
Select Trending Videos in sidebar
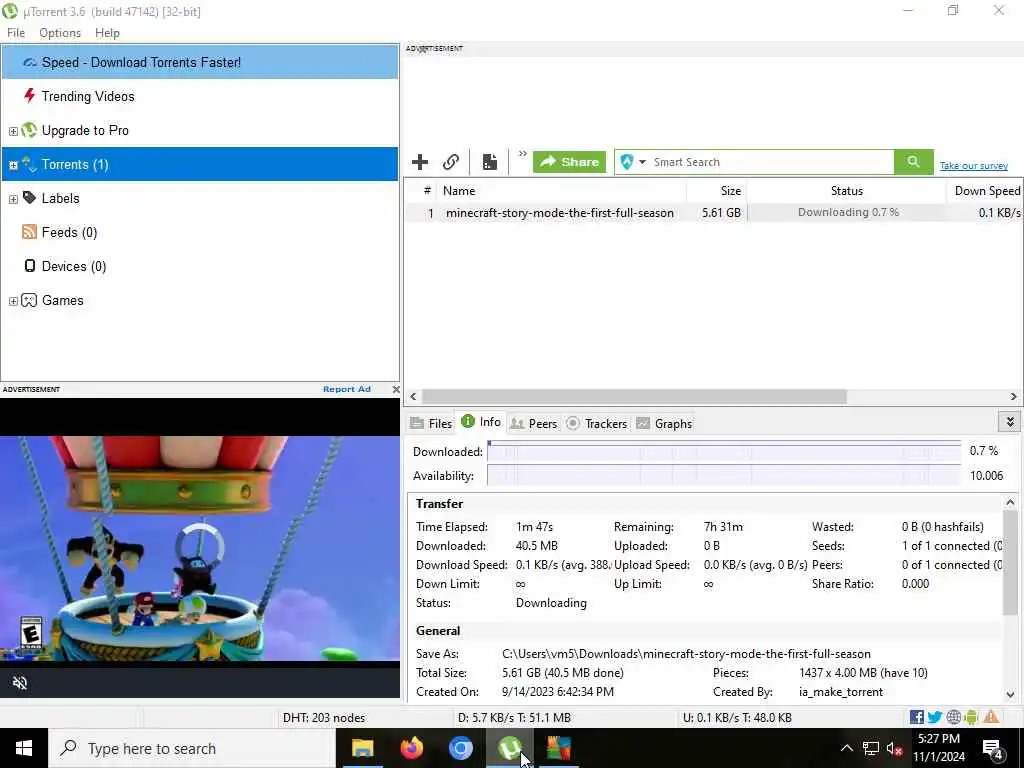pos(88,96)
